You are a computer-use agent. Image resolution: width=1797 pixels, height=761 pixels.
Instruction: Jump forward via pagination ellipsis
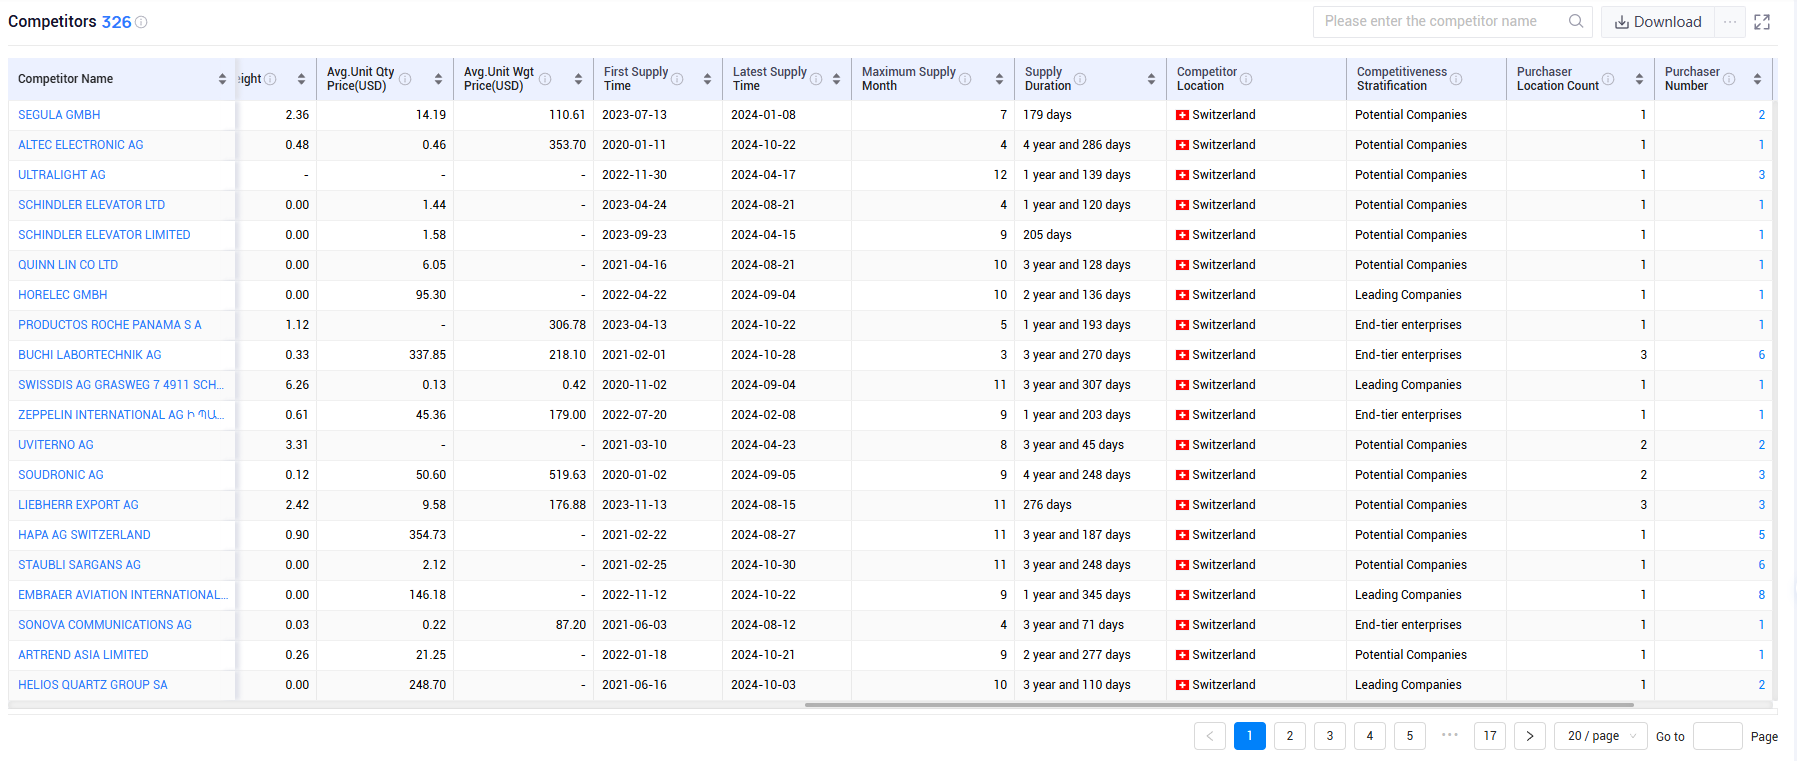coord(1450,735)
